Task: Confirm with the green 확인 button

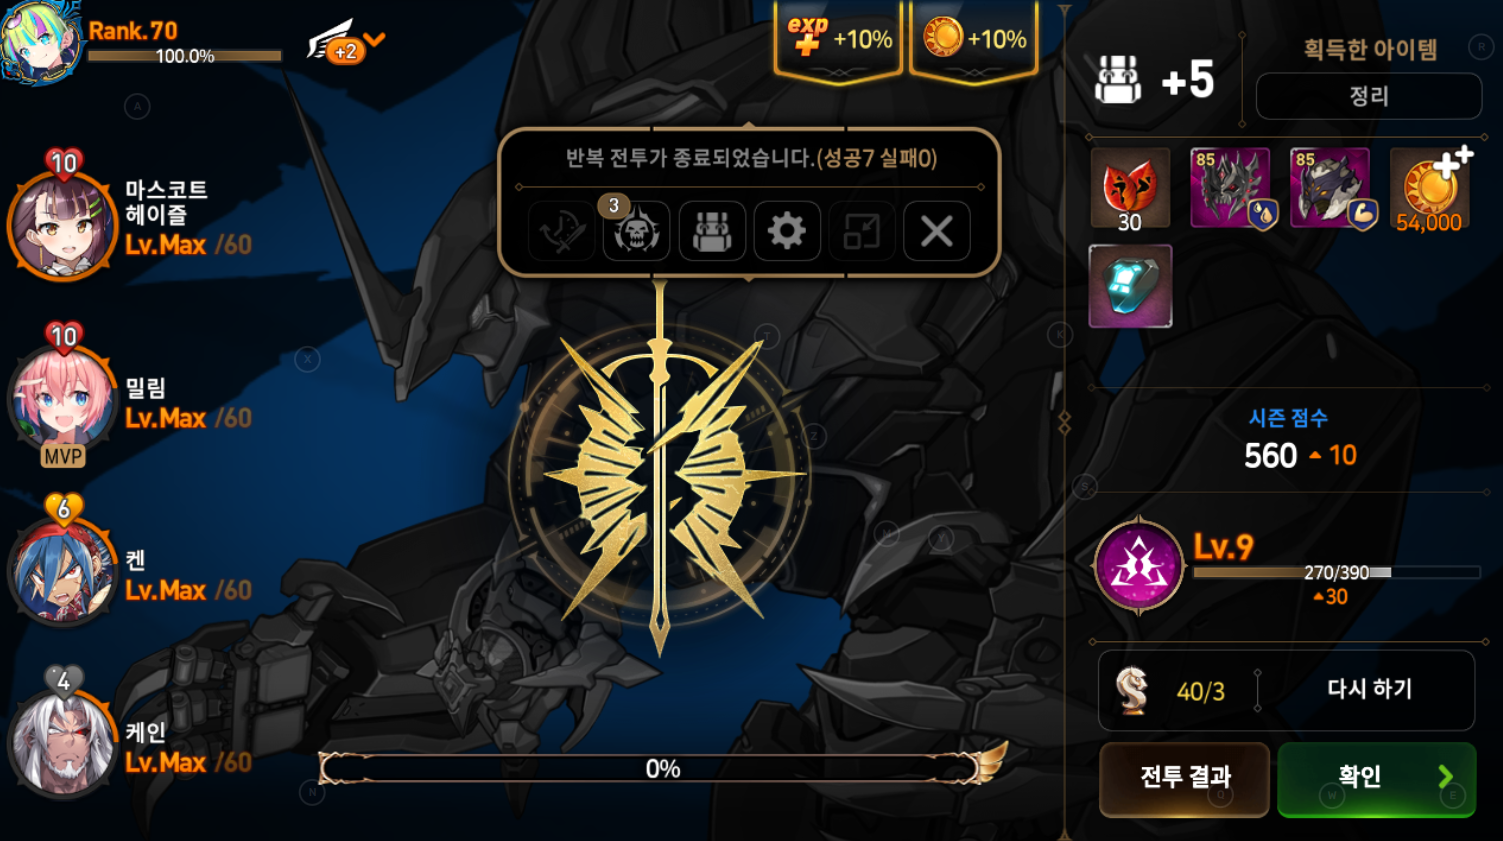Action: pos(1377,778)
